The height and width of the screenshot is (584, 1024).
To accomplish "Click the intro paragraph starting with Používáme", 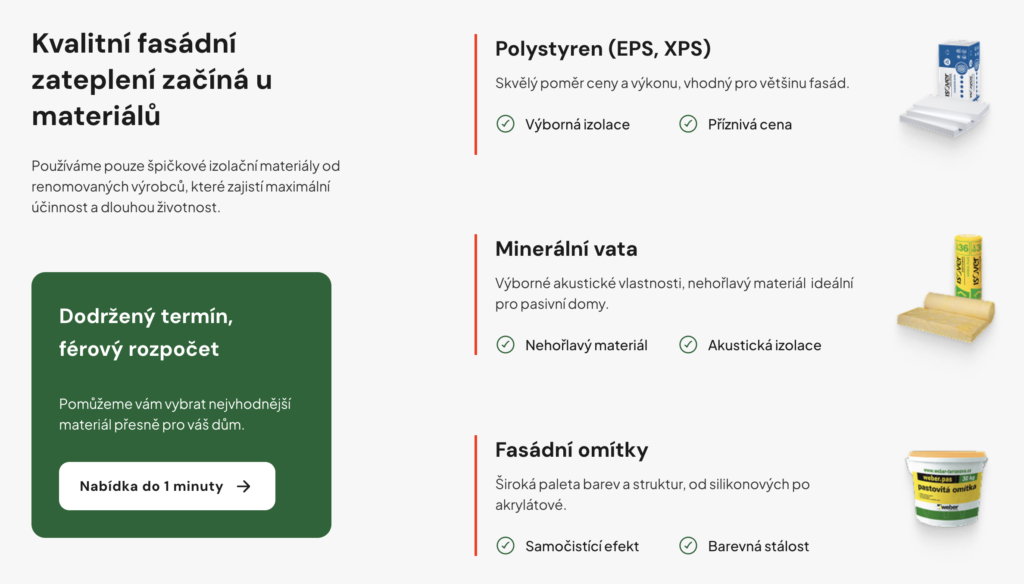I will click(x=186, y=186).
